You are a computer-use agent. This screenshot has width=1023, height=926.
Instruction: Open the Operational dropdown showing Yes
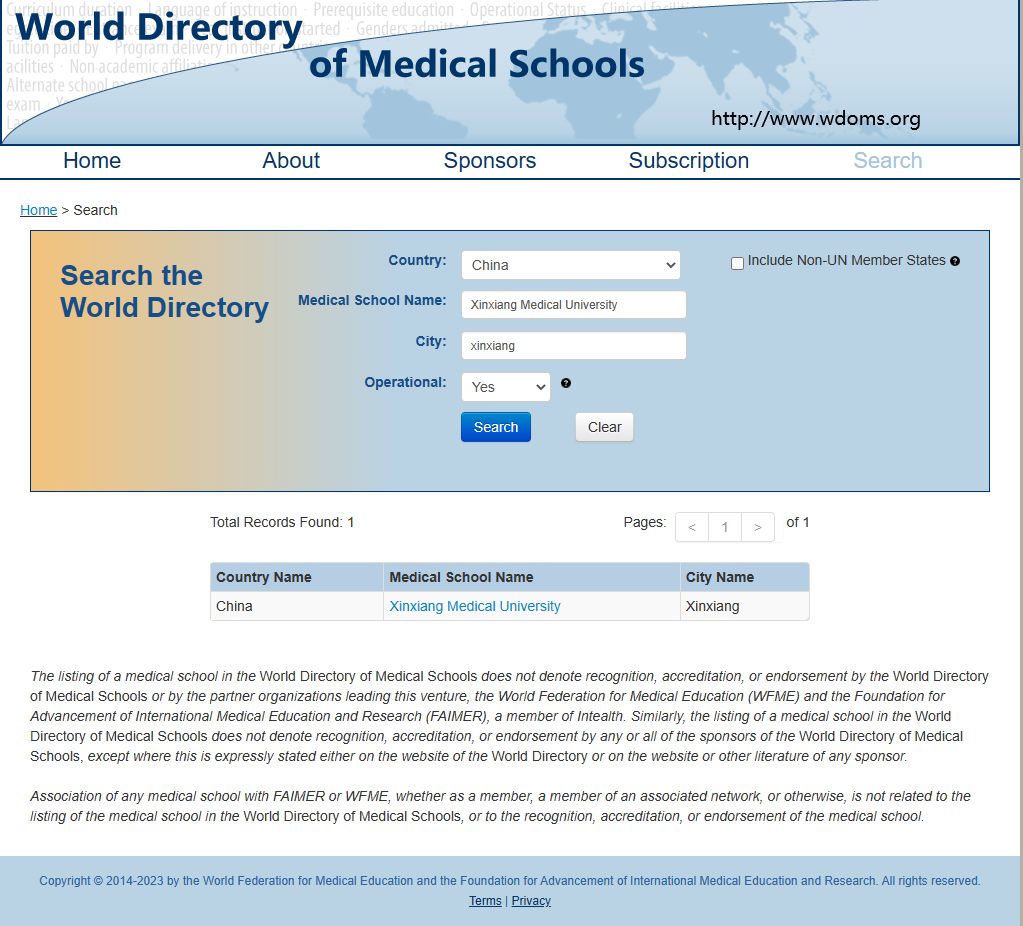click(506, 387)
